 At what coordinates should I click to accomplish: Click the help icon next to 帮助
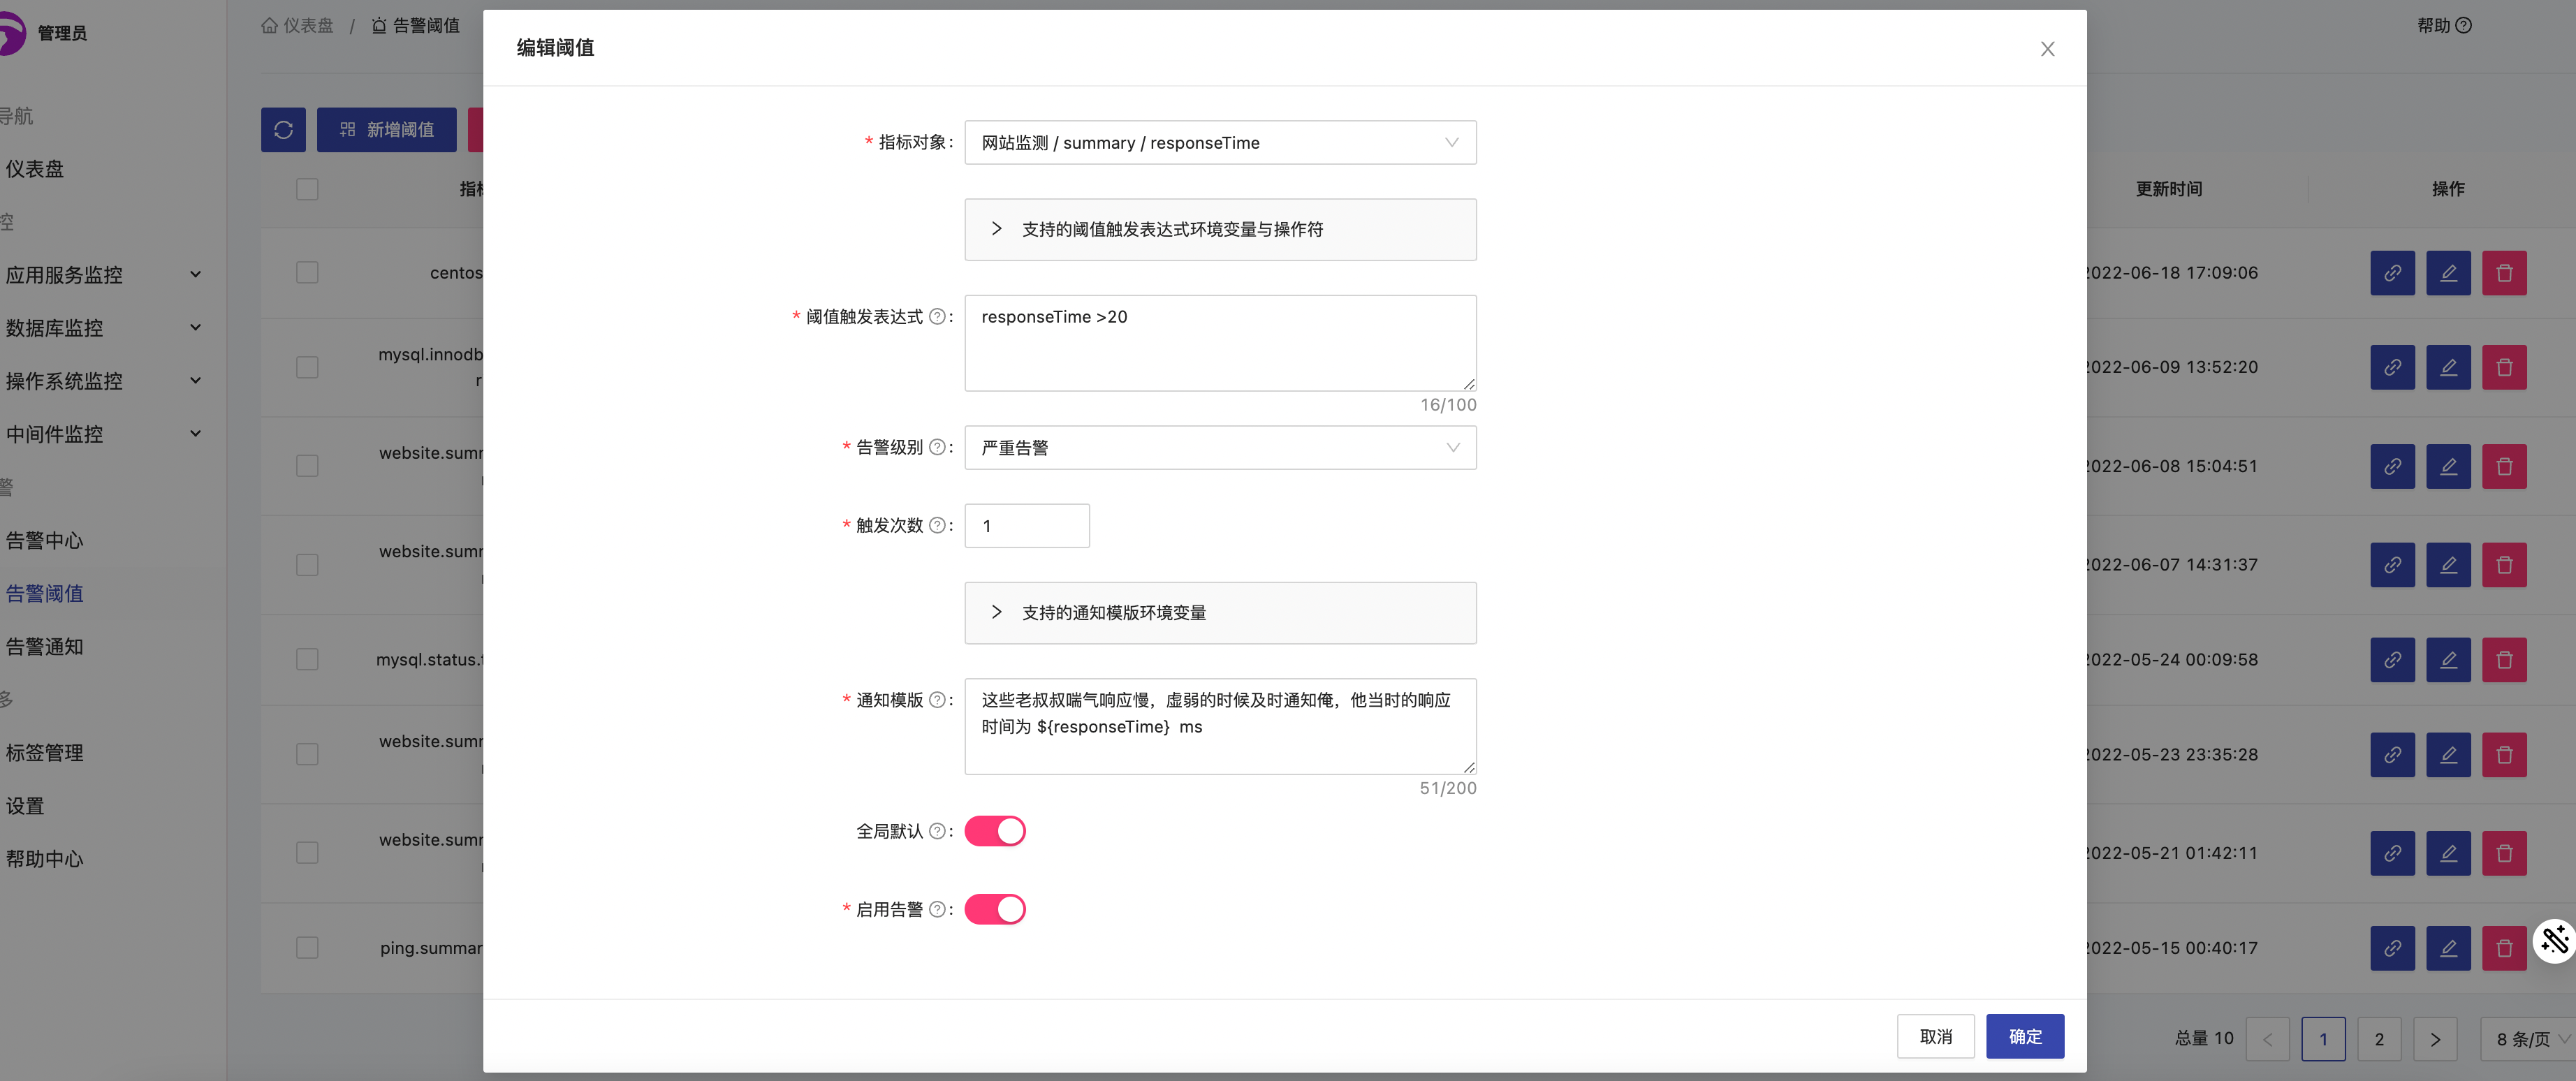pyautogui.click(x=2464, y=26)
